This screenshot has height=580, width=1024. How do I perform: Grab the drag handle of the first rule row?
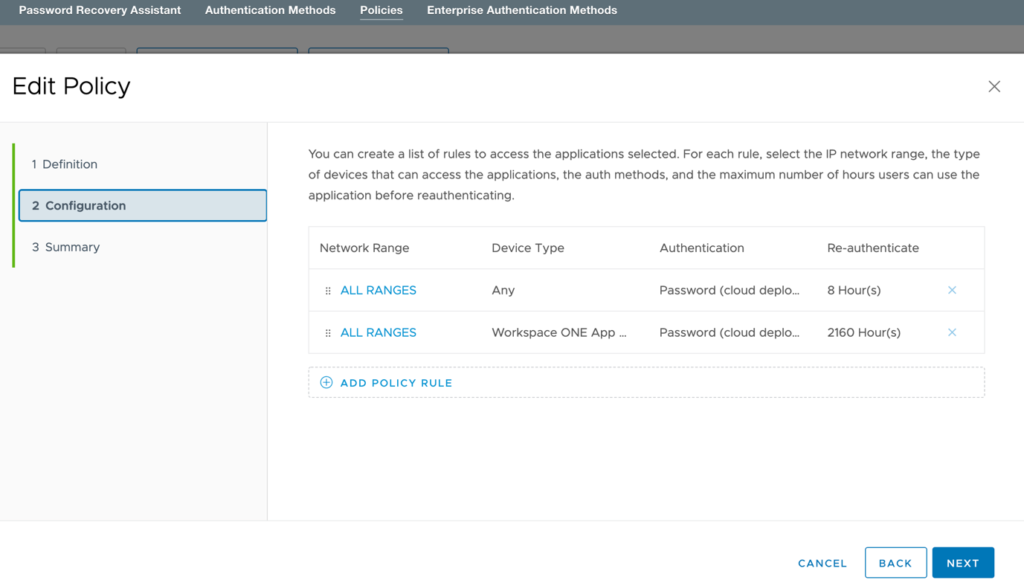point(327,290)
